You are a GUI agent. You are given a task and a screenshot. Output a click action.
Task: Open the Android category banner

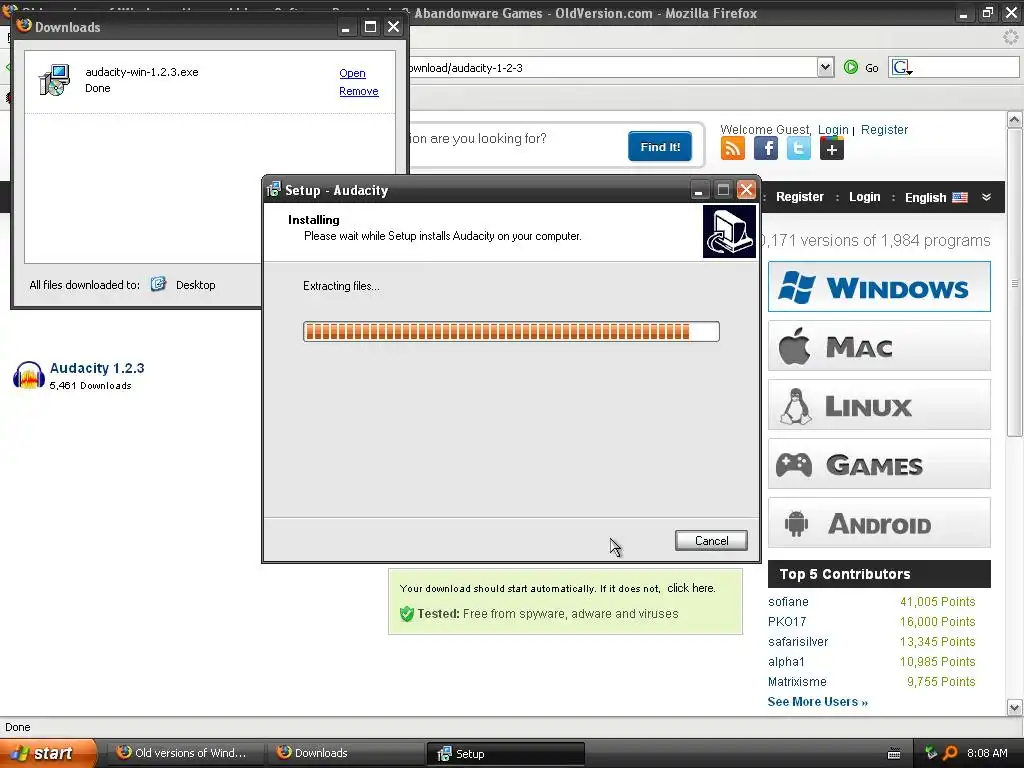(879, 522)
